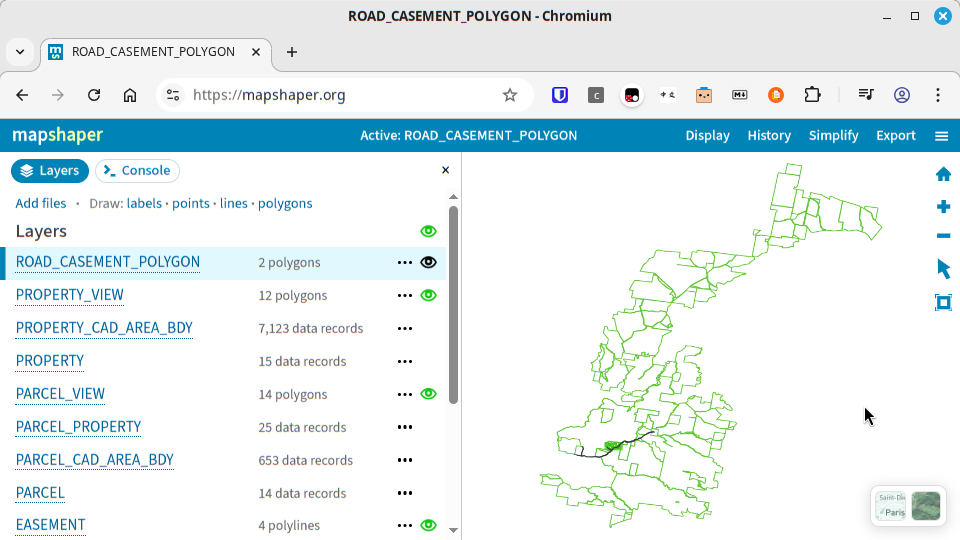960x540 pixels.
Task: Open options menu for ROAD_CASEMENT_POLYGON layer
Action: point(405,262)
